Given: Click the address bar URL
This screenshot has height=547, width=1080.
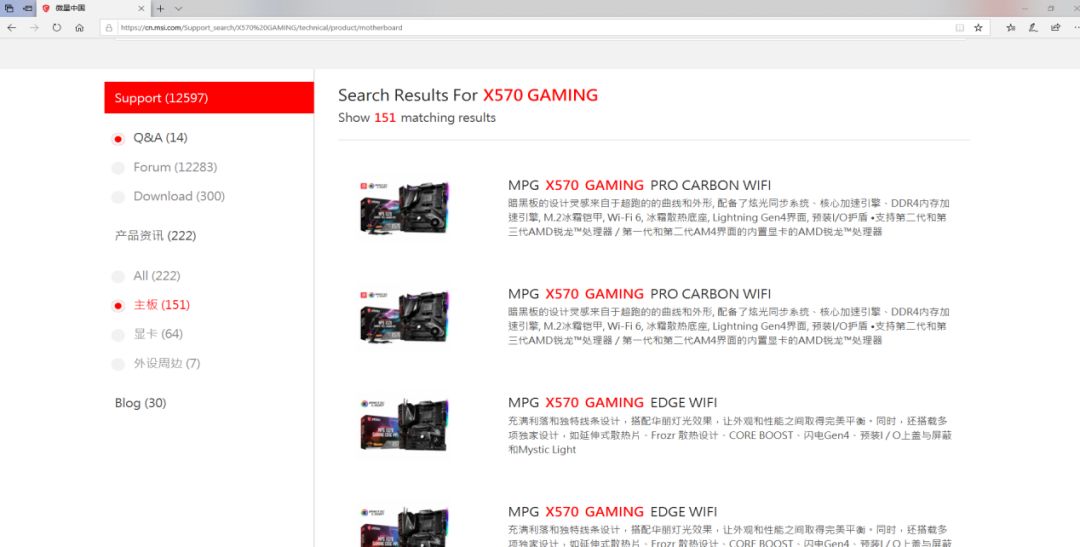Looking at the screenshot, I should pos(262,28).
